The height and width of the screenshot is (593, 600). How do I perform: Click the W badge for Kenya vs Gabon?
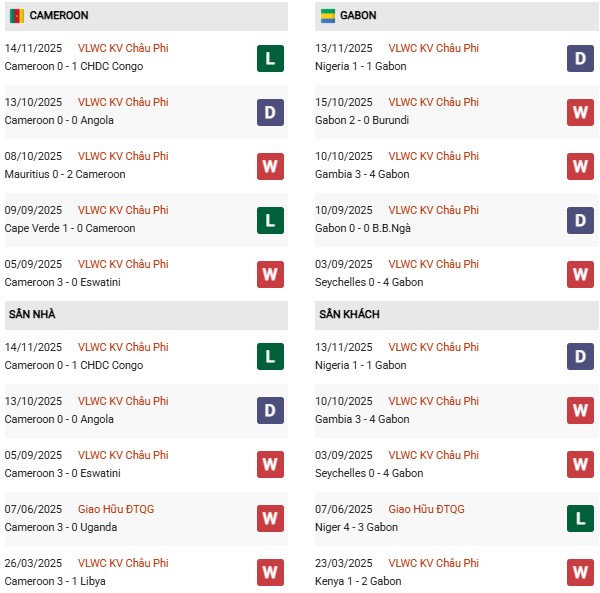pyautogui.click(x=581, y=573)
